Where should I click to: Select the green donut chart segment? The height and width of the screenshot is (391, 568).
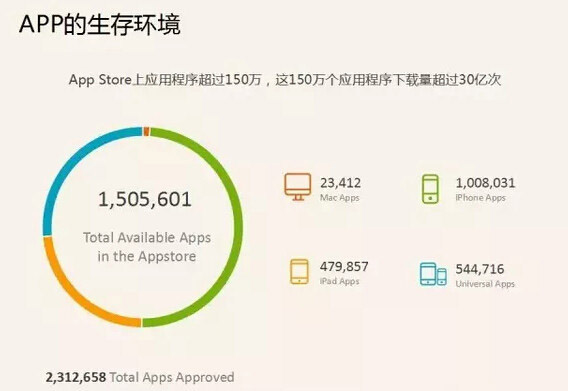pos(237,226)
